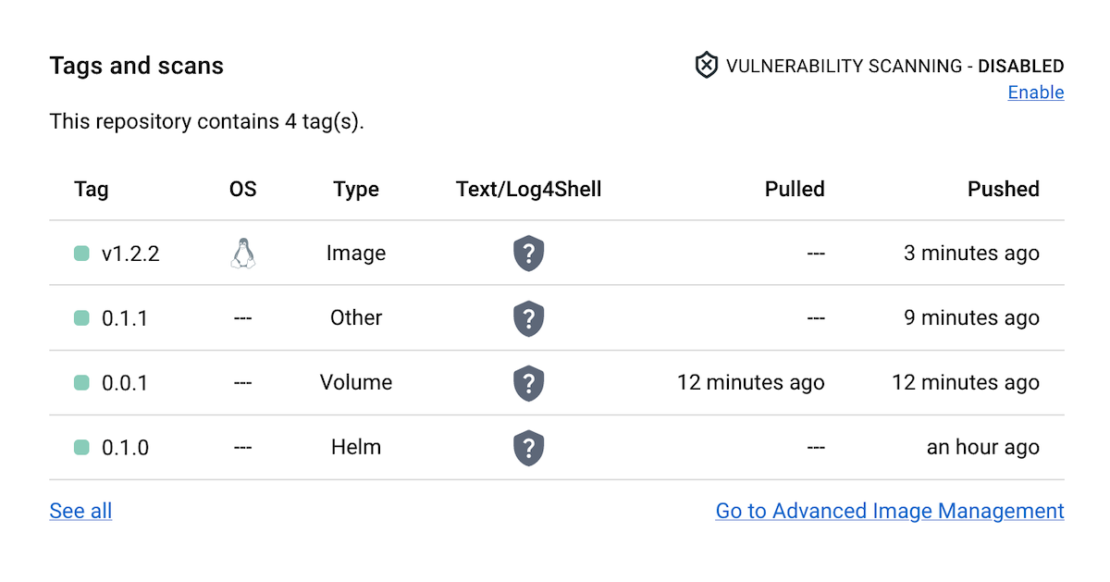Viewport: 1110px width, 582px height.
Task: Enable vulnerability scanning via the Enable link
Action: coord(1035,93)
